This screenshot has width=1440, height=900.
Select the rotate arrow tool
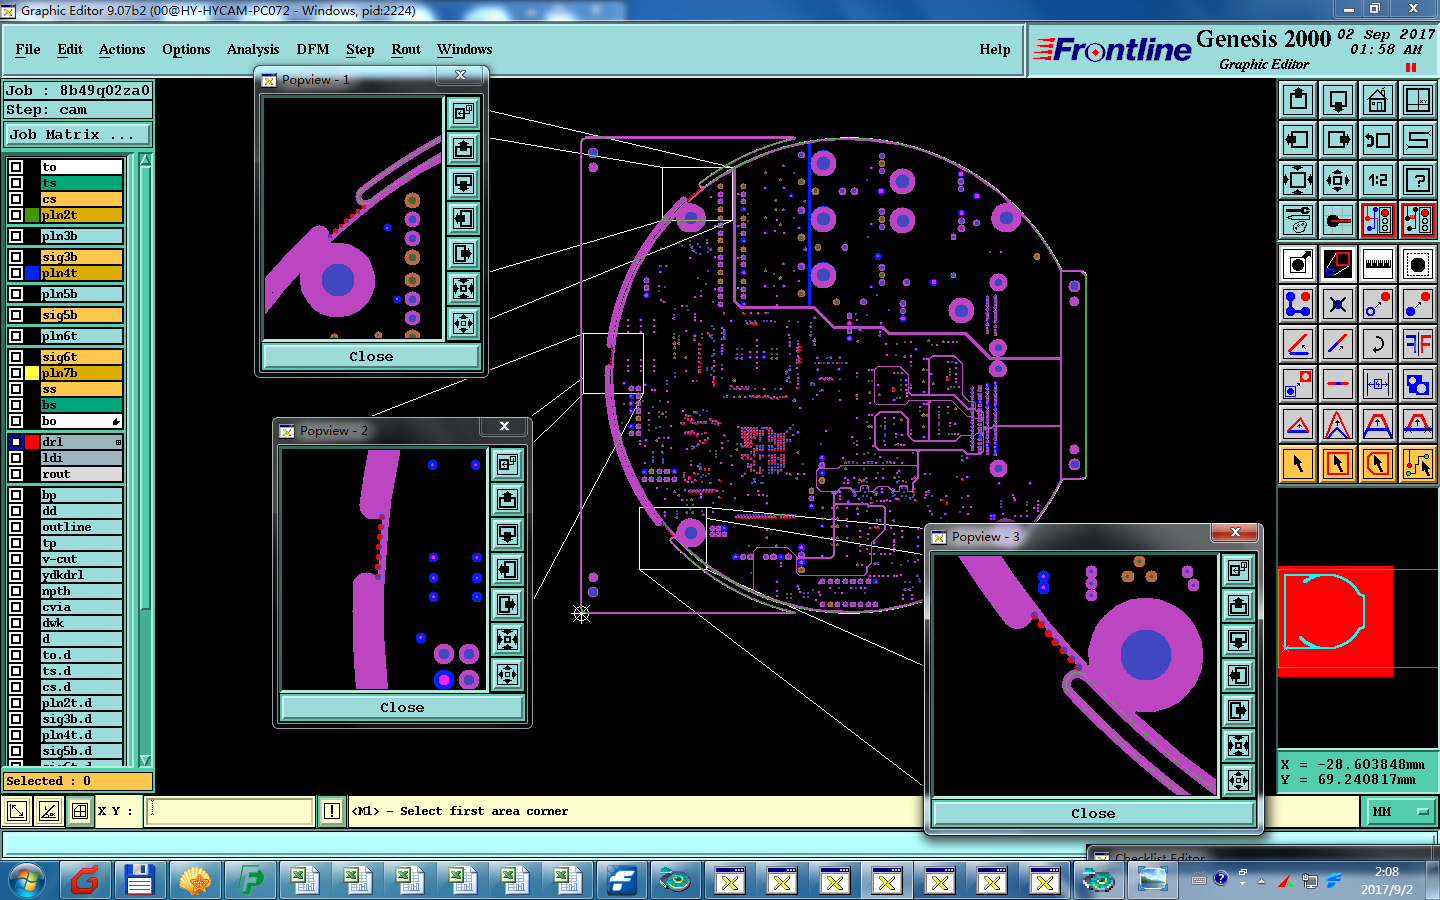point(1378,344)
